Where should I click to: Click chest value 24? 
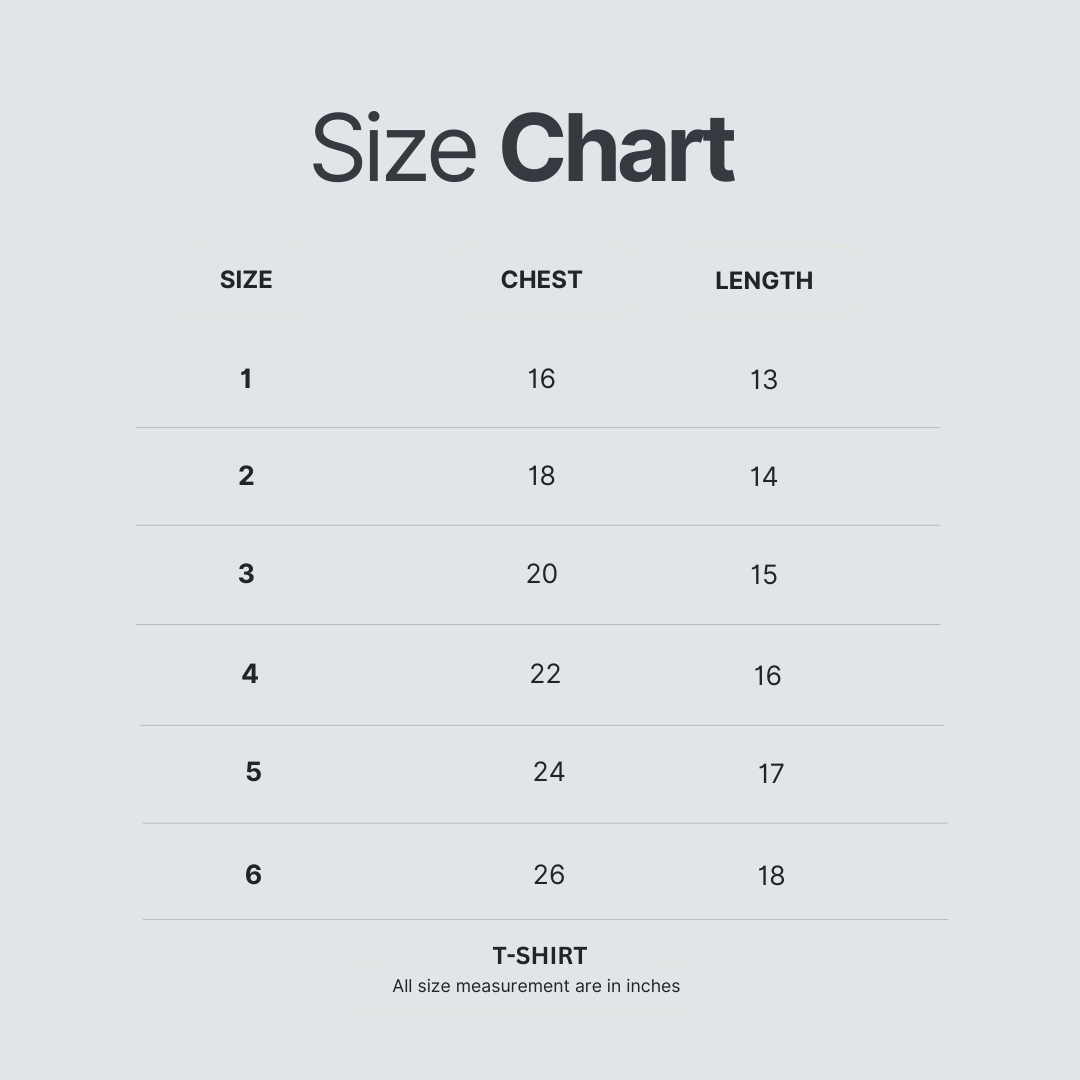click(x=548, y=772)
